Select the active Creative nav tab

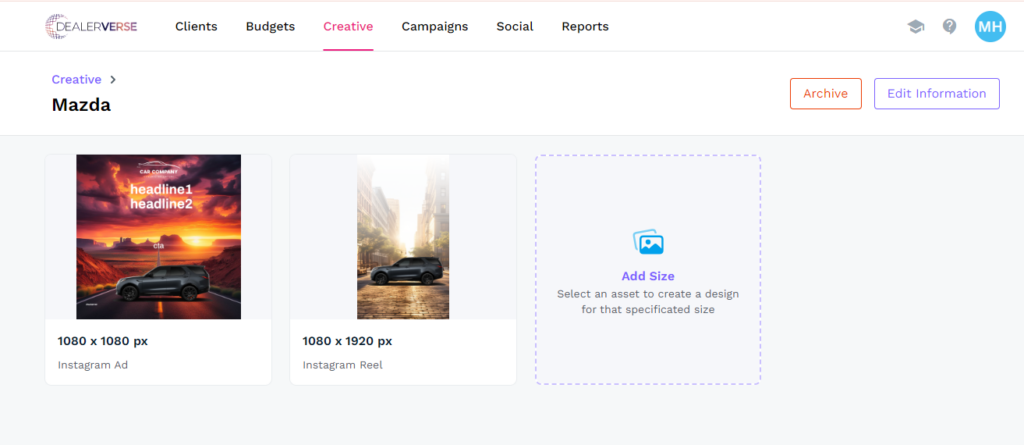click(348, 27)
